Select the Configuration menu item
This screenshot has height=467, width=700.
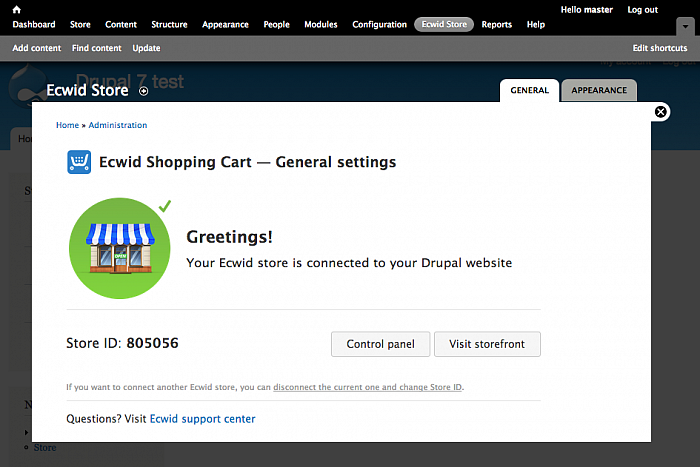(379, 25)
